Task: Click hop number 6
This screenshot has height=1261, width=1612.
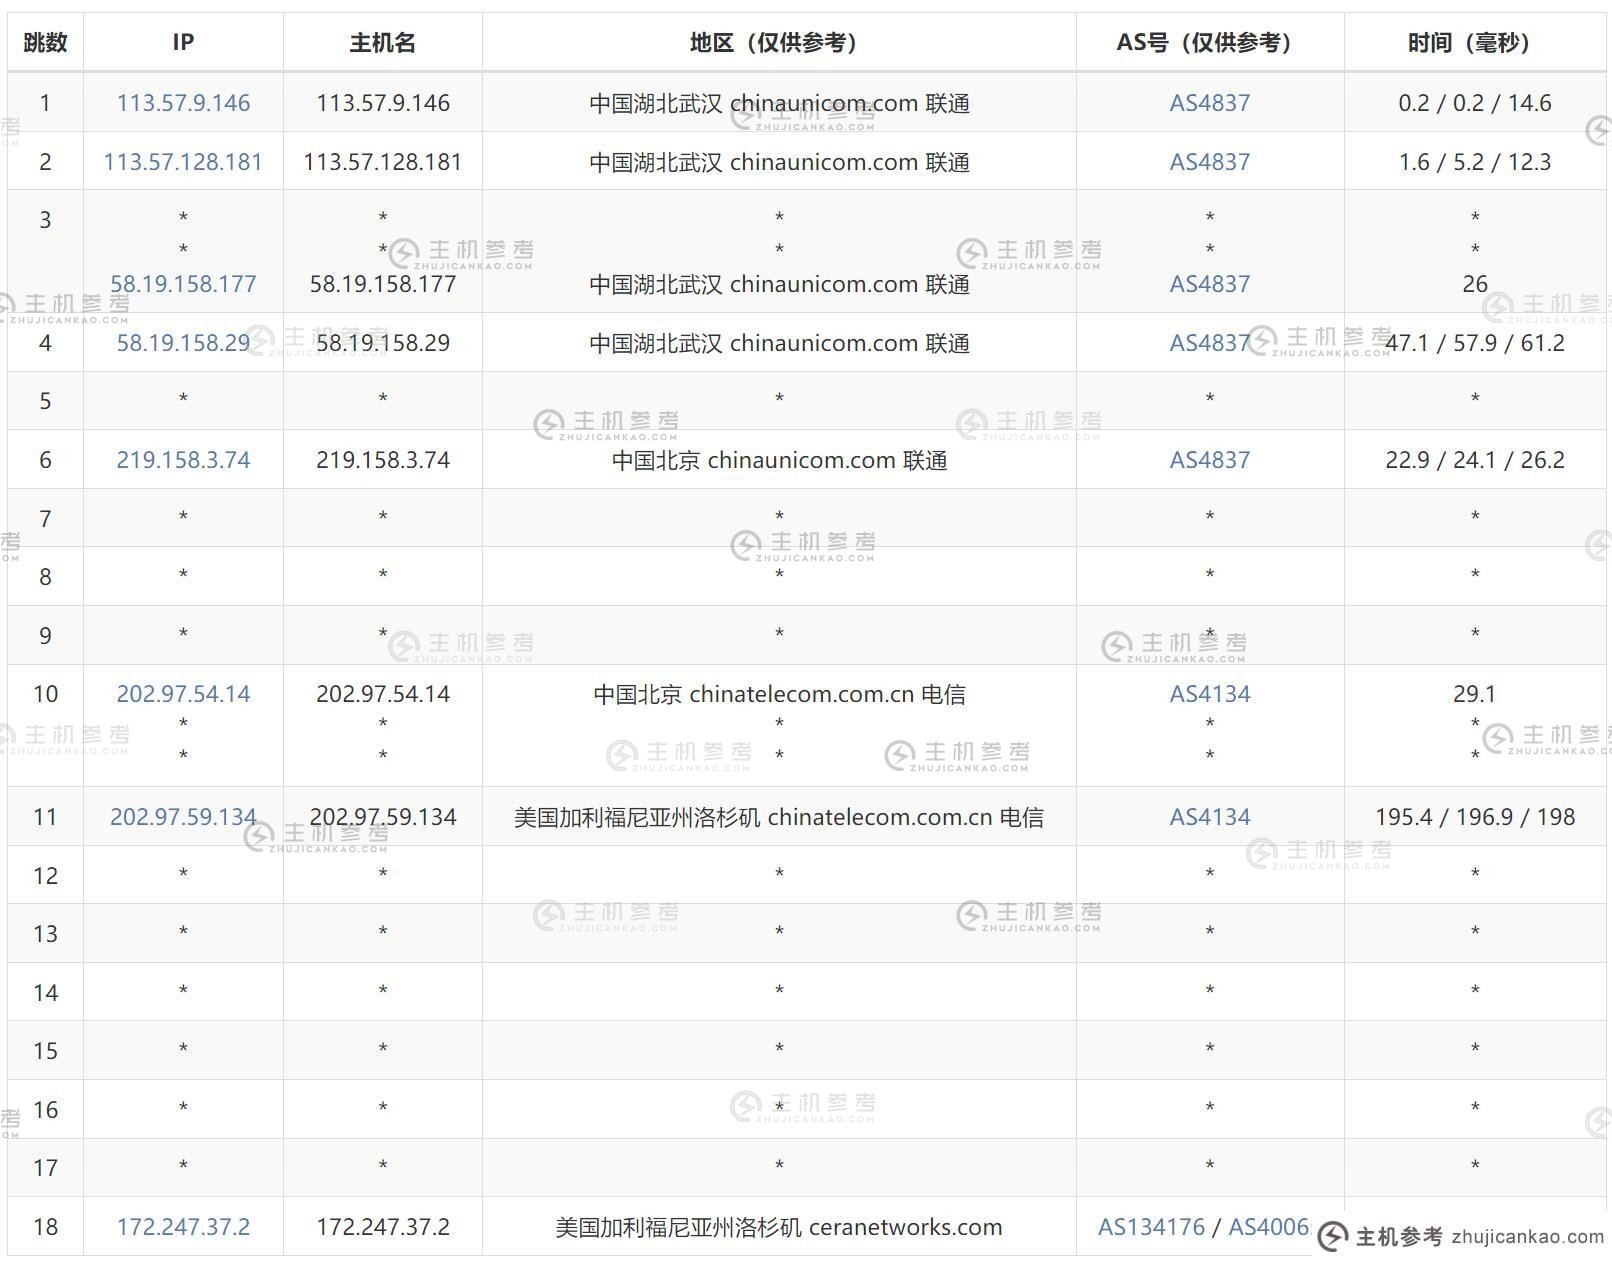Action: pos(45,460)
